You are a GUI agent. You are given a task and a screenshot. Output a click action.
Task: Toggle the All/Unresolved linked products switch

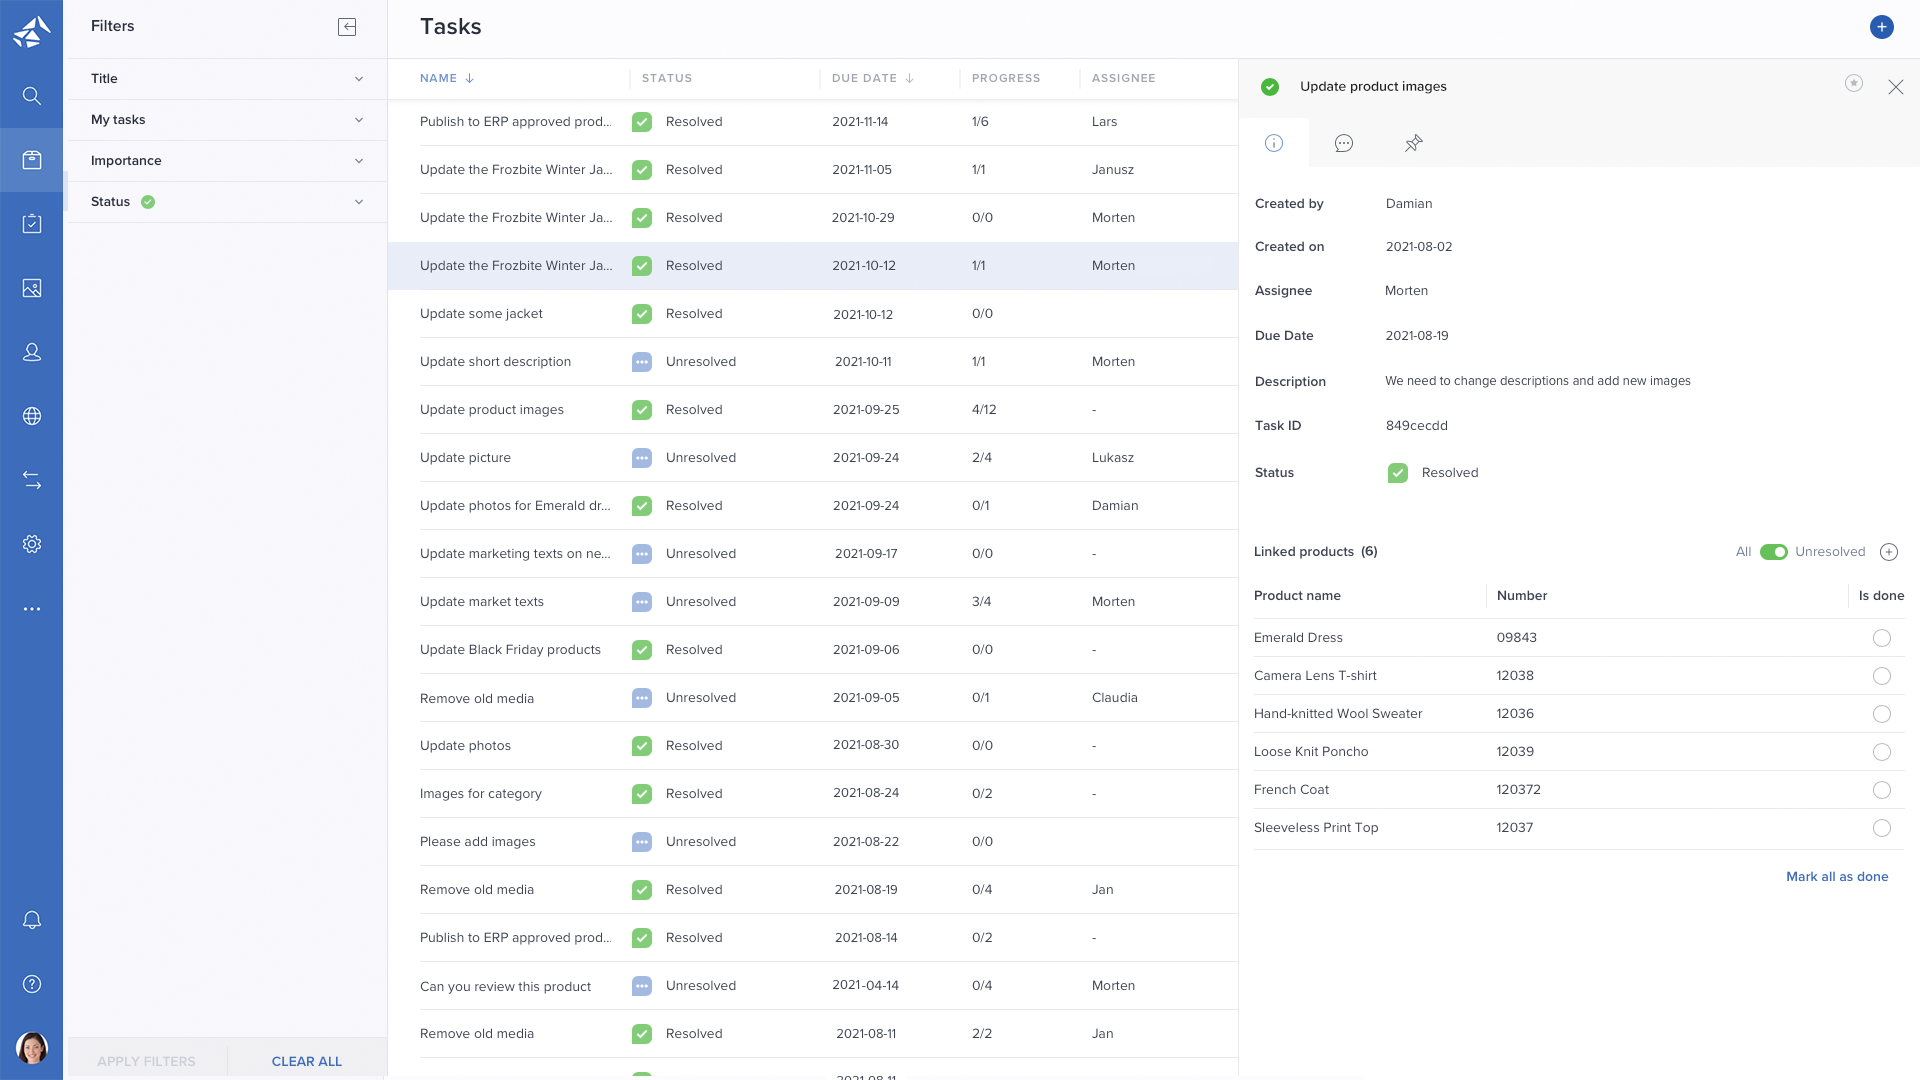1773,552
